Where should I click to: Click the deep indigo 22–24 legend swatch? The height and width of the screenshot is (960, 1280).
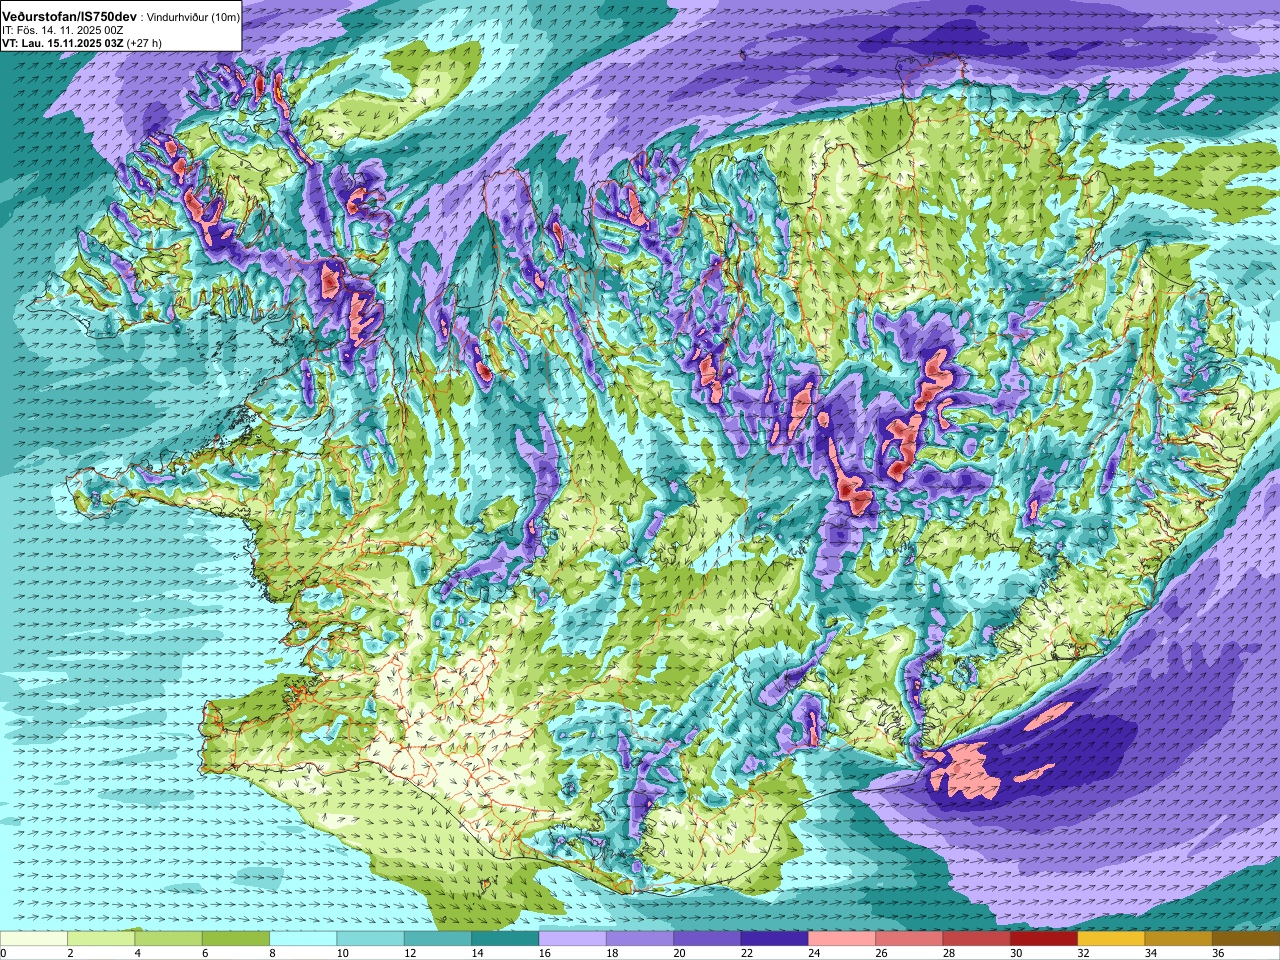pos(774,939)
